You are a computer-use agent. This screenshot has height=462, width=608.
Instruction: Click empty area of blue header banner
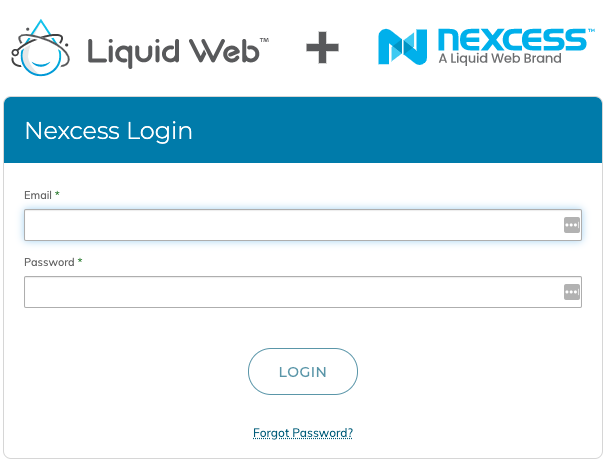coord(396,130)
